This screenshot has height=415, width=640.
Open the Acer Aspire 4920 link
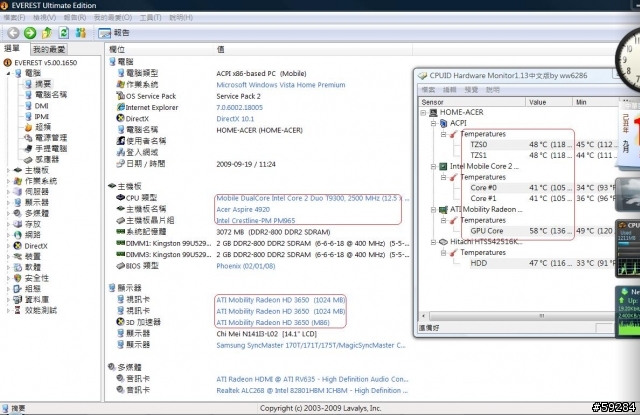click(243, 209)
